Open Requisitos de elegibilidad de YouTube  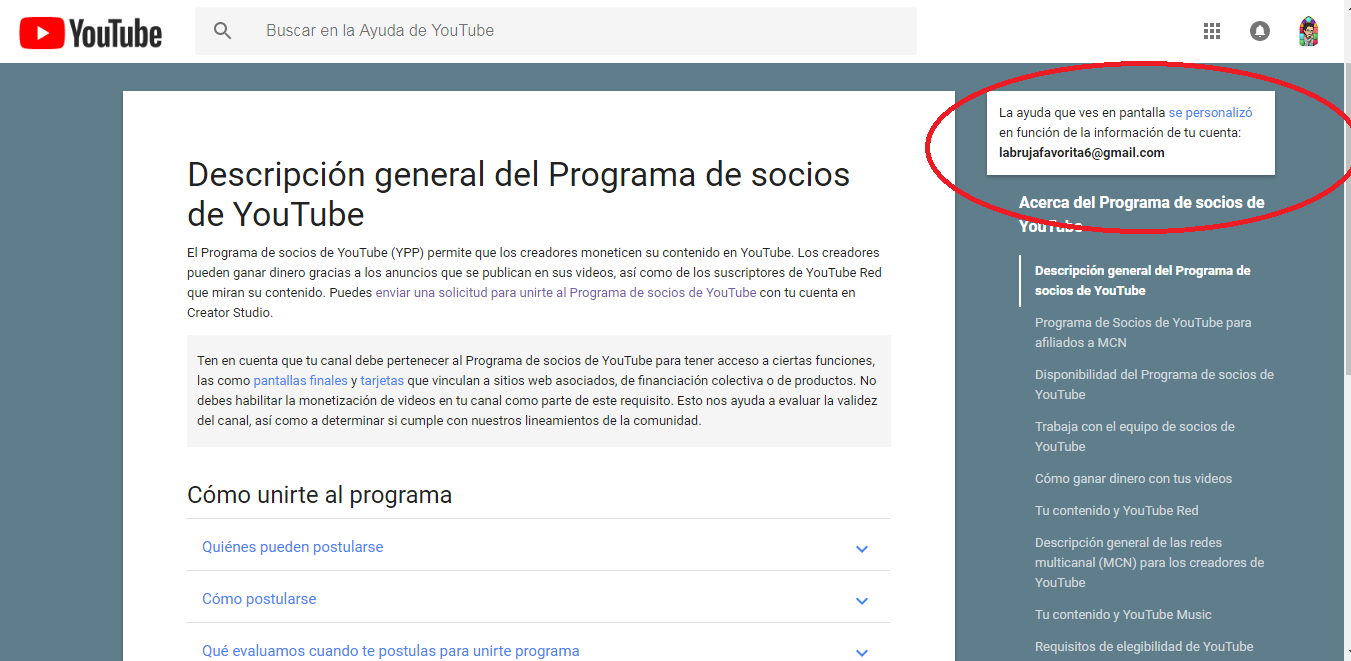[1144, 646]
